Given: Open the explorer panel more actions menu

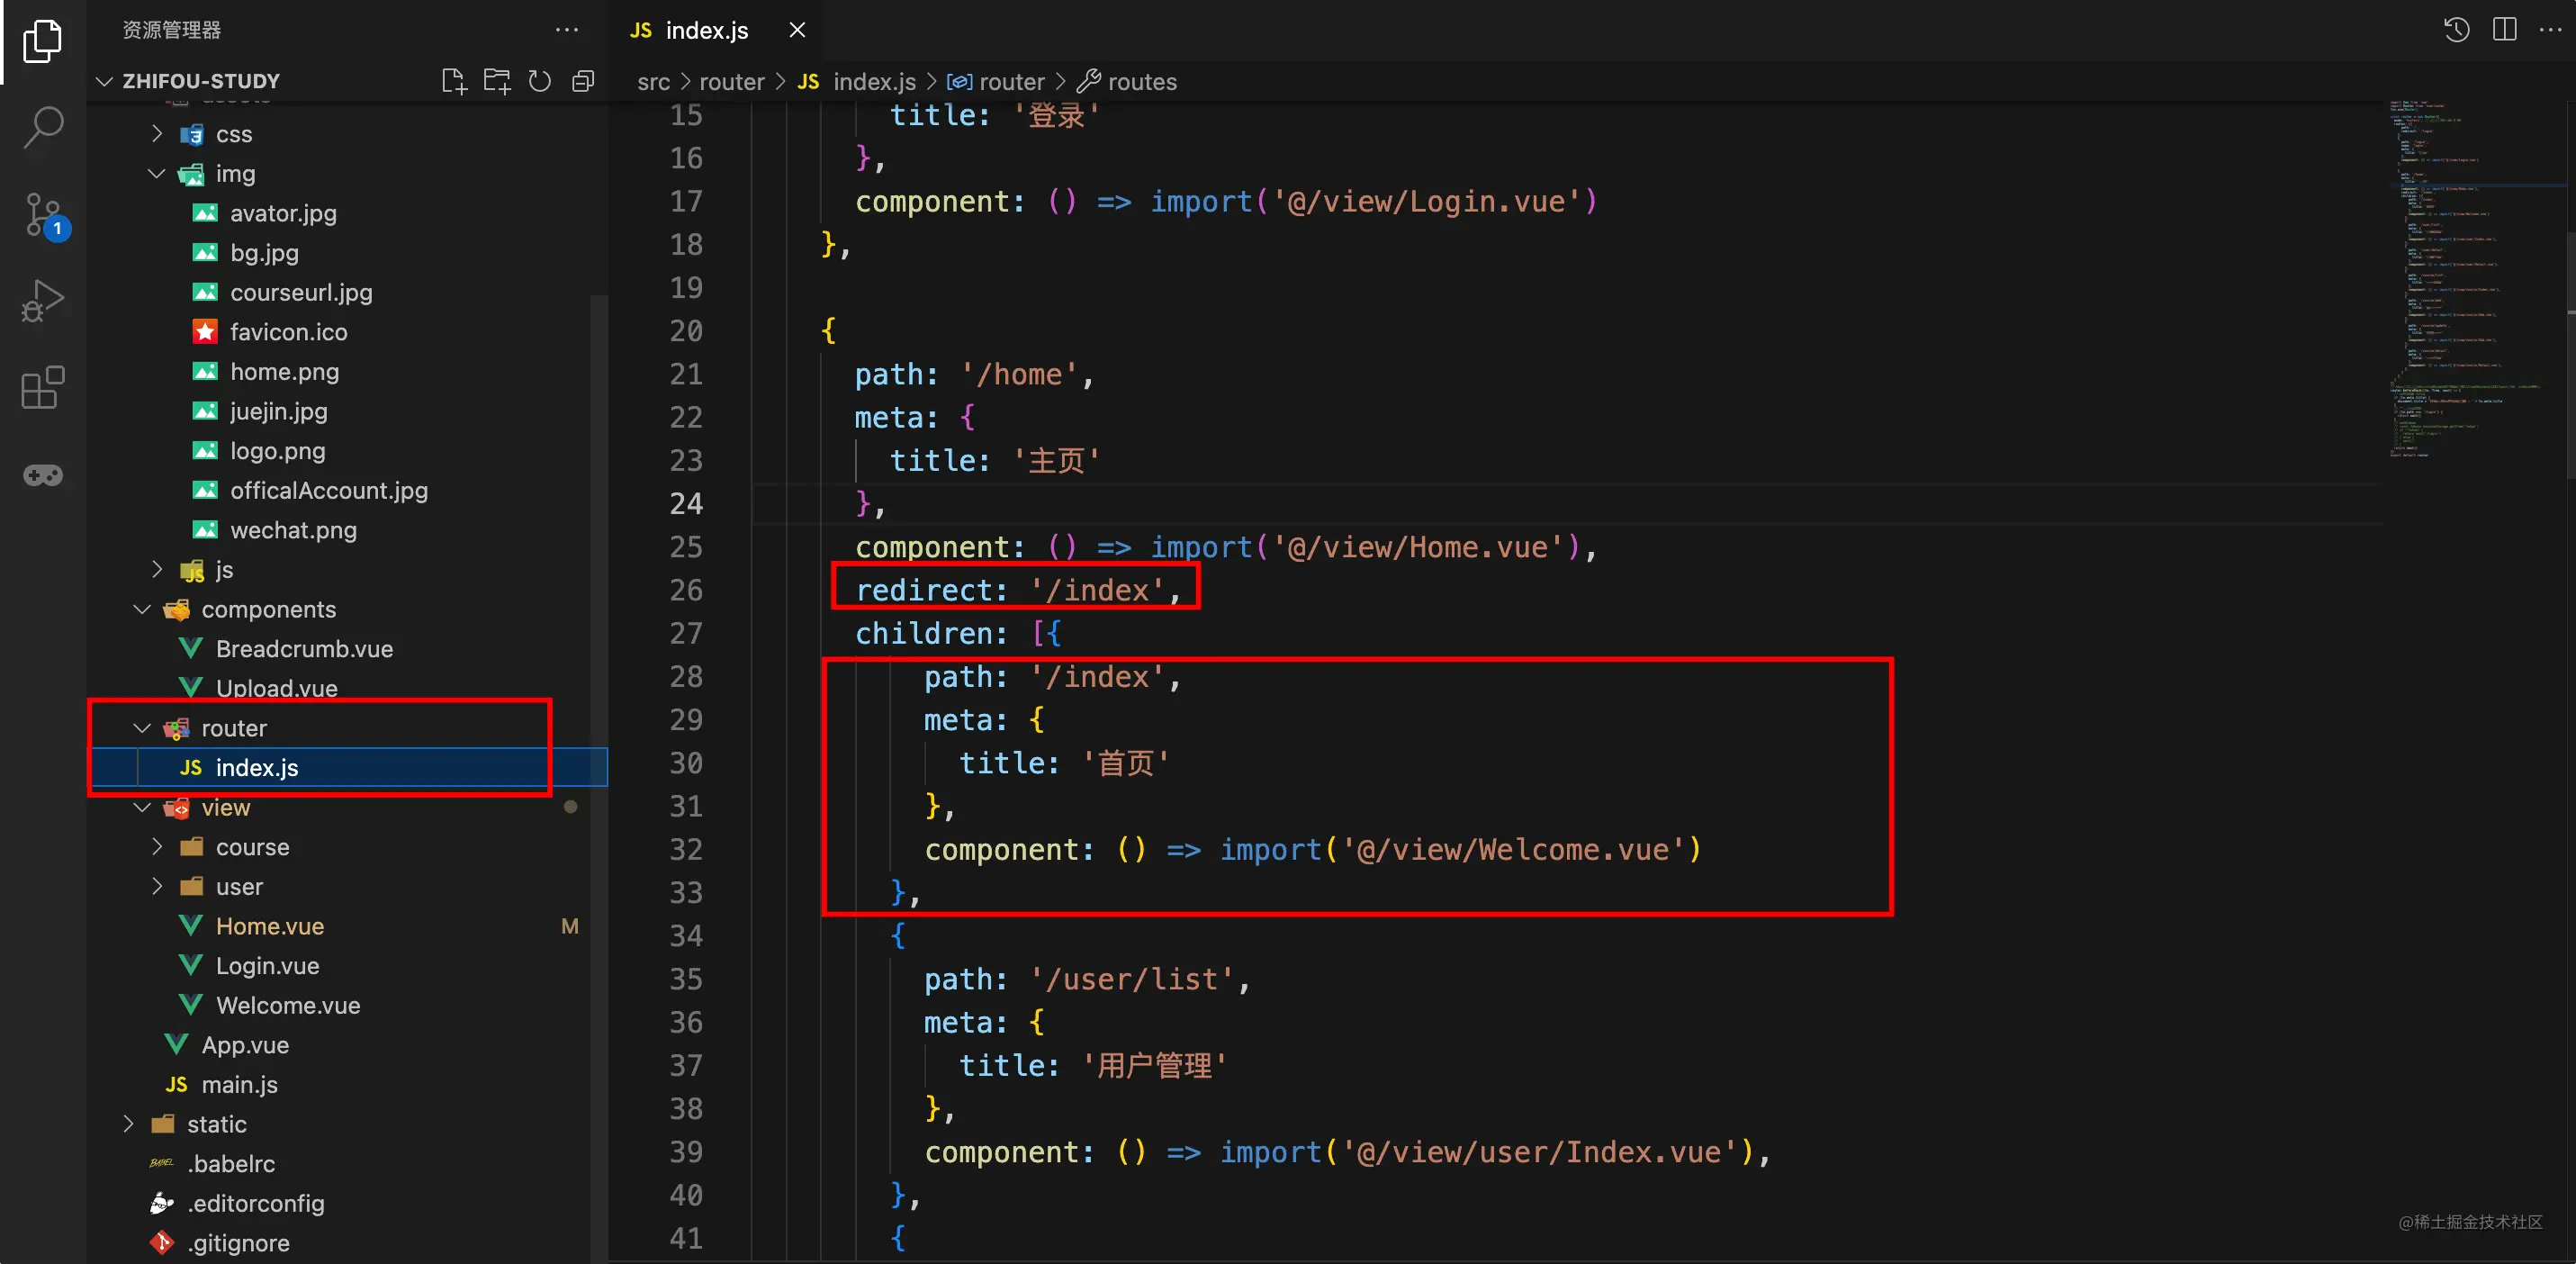Looking at the screenshot, I should pos(567,30).
